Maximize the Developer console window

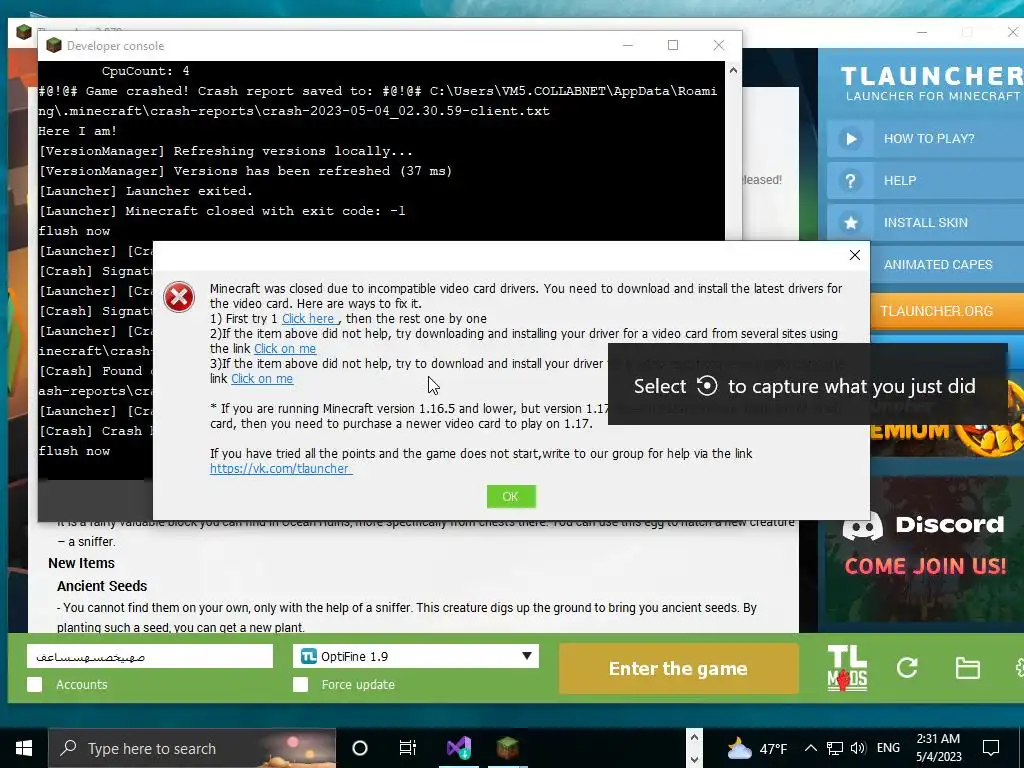[673, 45]
